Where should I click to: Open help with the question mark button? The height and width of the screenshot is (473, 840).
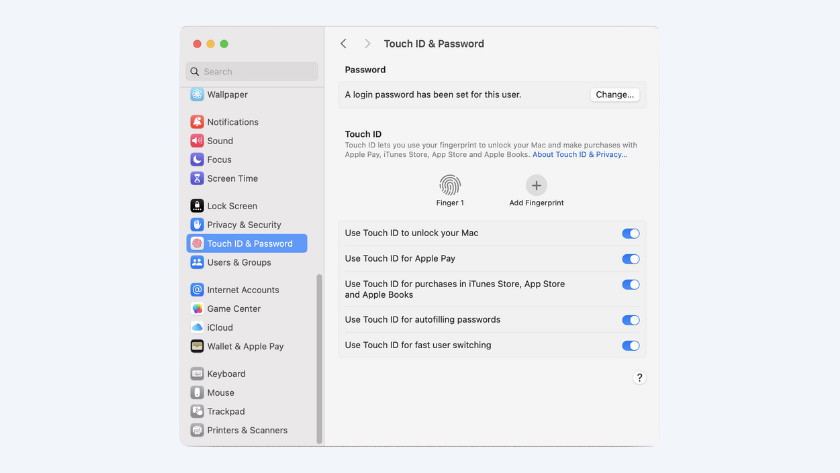pos(639,378)
